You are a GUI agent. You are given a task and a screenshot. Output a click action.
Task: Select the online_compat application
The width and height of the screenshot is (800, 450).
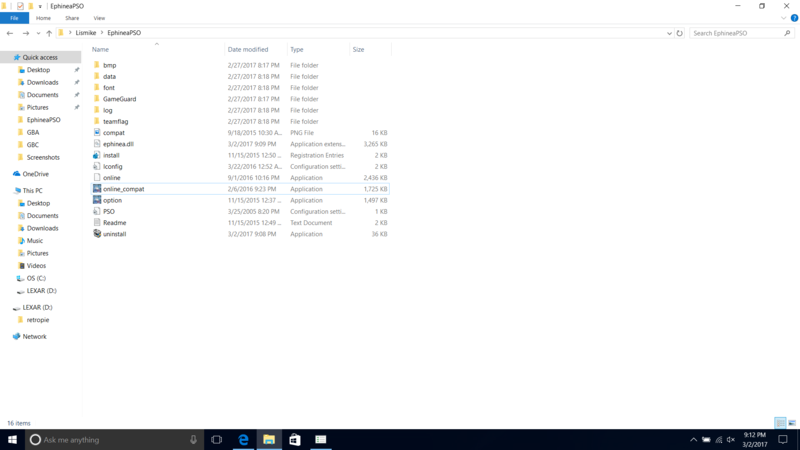coord(123,189)
